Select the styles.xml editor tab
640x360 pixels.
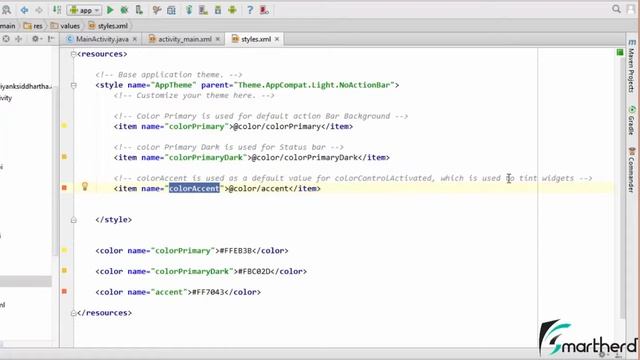click(256, 39)
